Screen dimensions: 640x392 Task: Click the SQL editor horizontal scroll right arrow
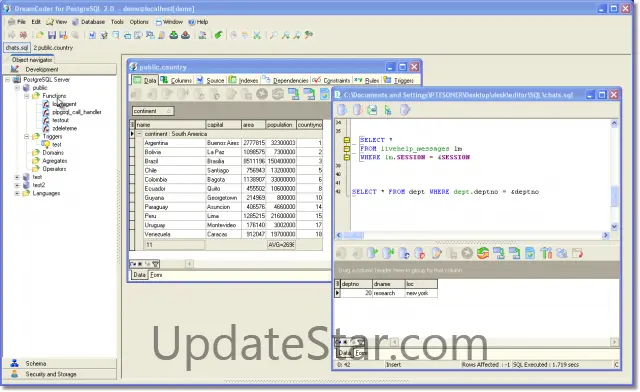coord(606,235)
